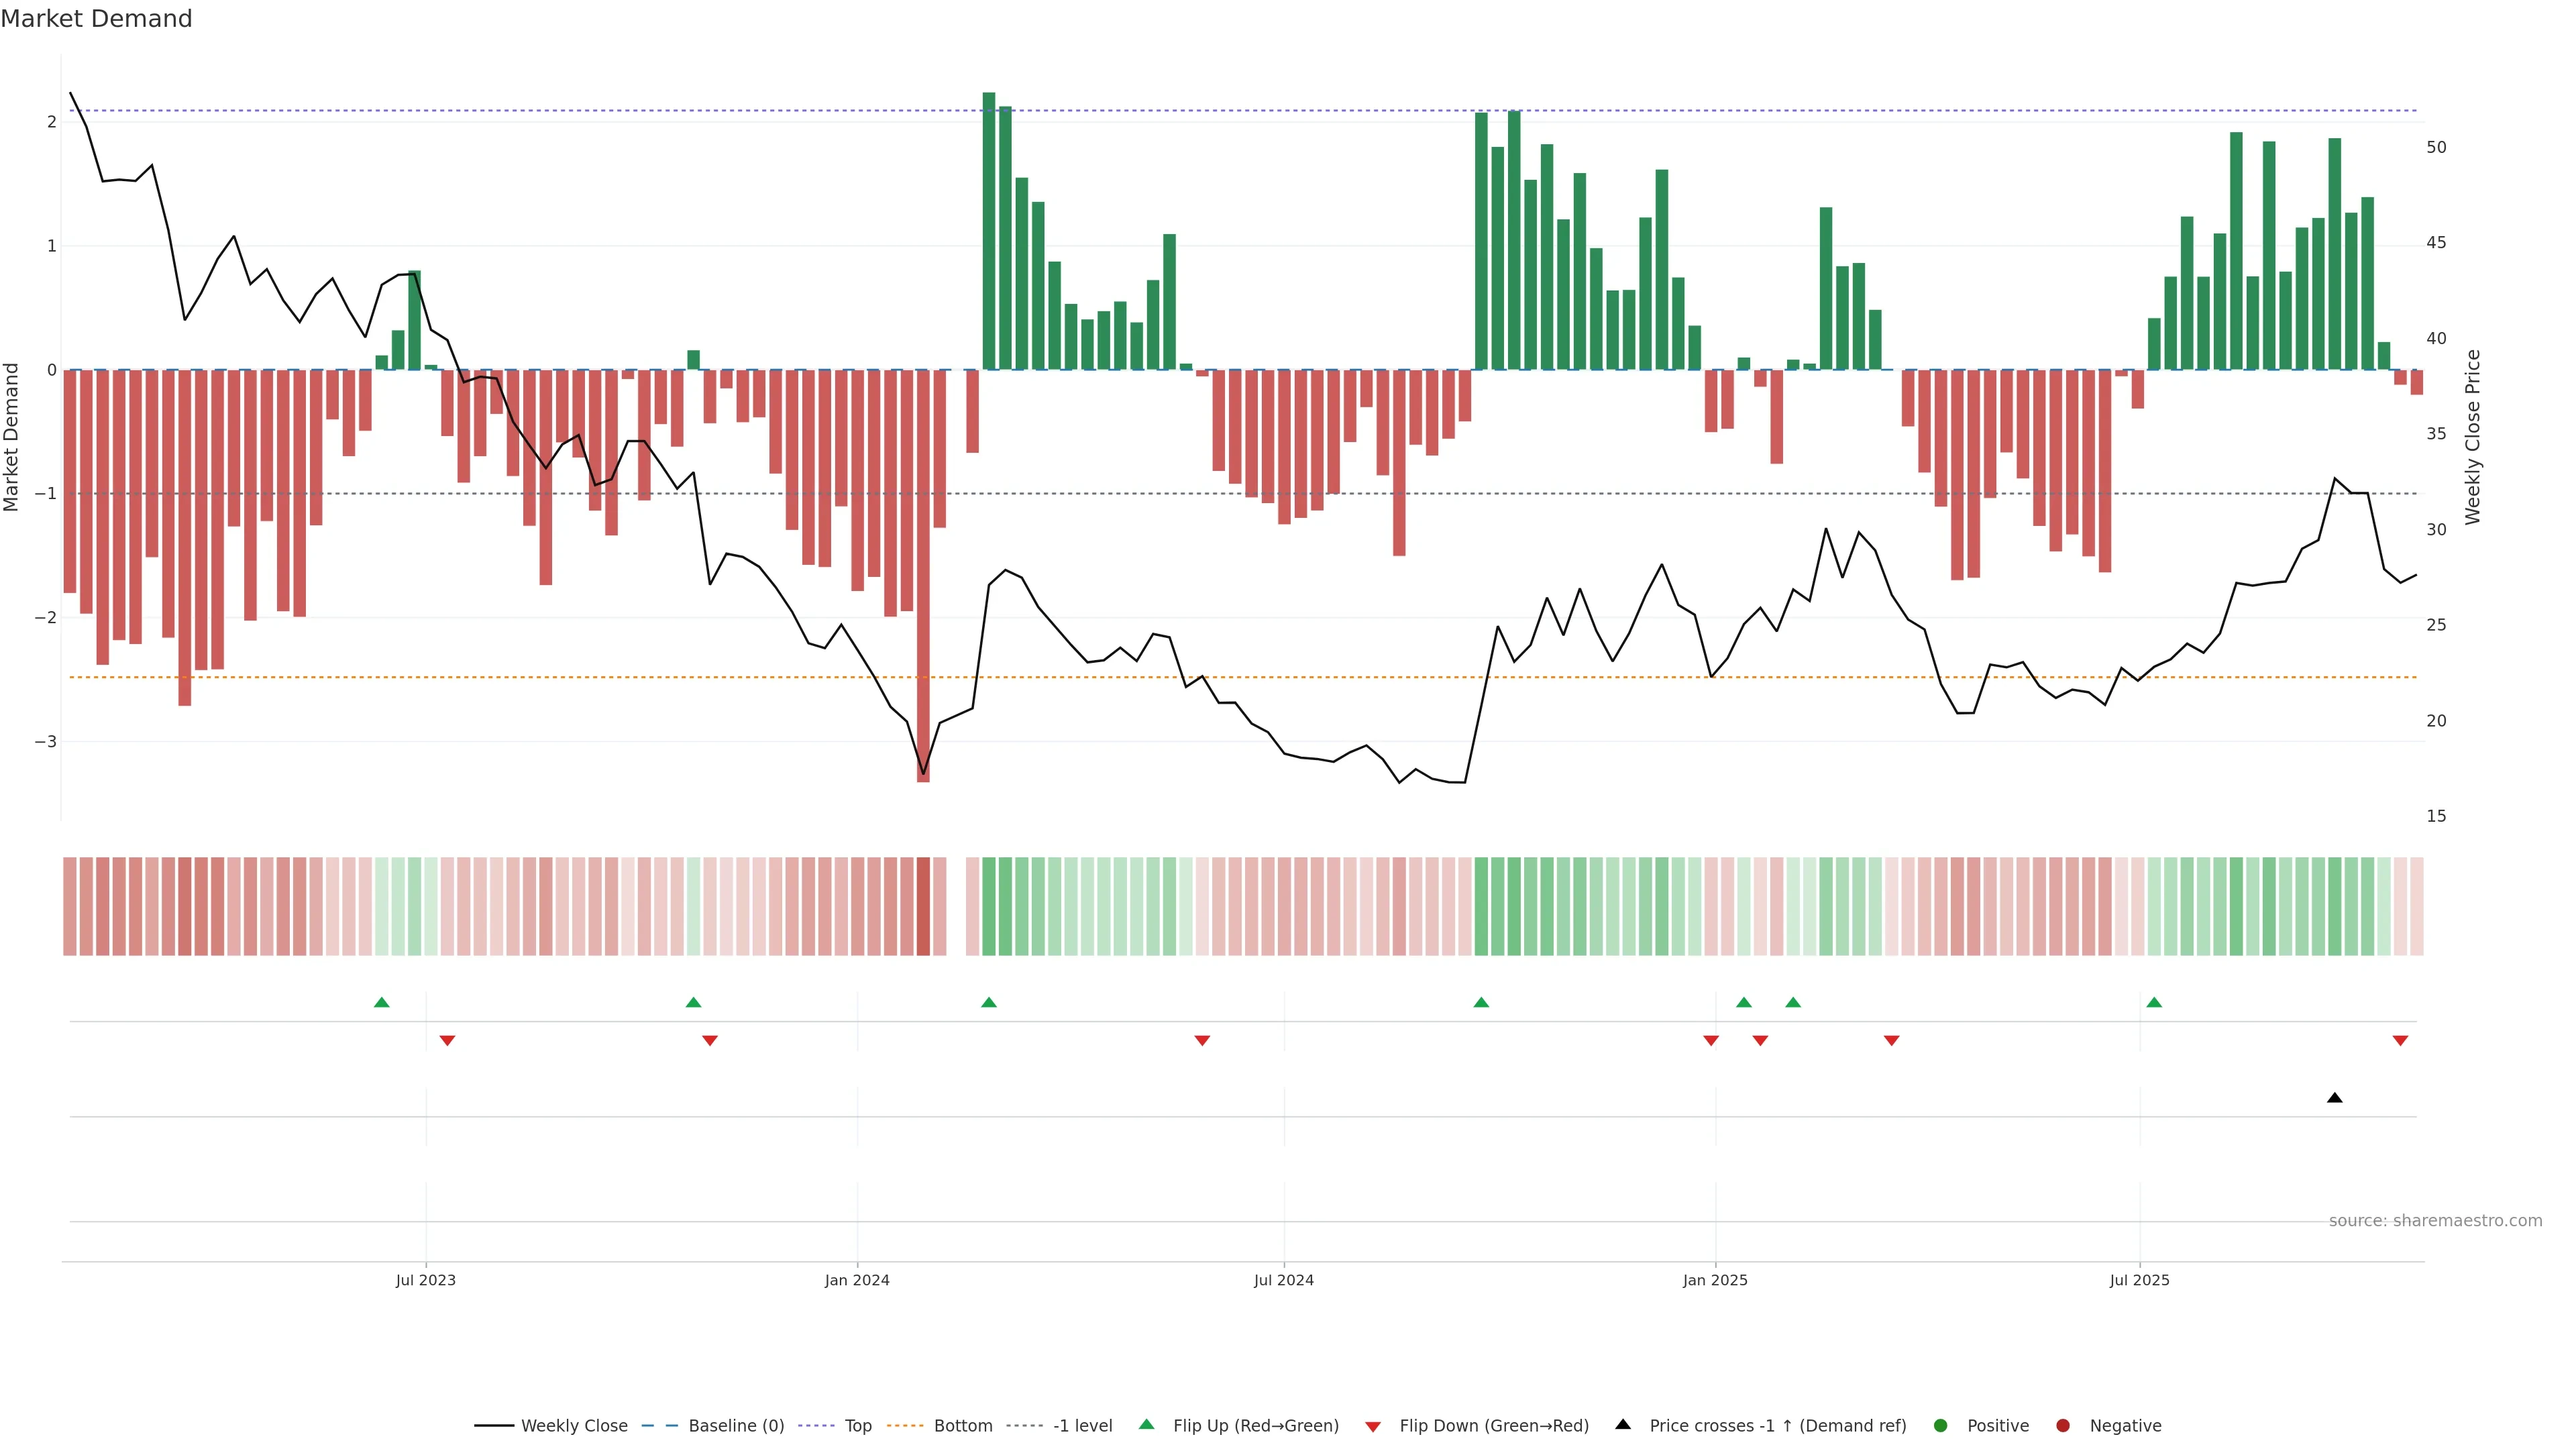Screen dimensions: 2576x1449
Task: Click green triangle icon in legend
Action: pyautogui.click(x=1147, y=1424)
